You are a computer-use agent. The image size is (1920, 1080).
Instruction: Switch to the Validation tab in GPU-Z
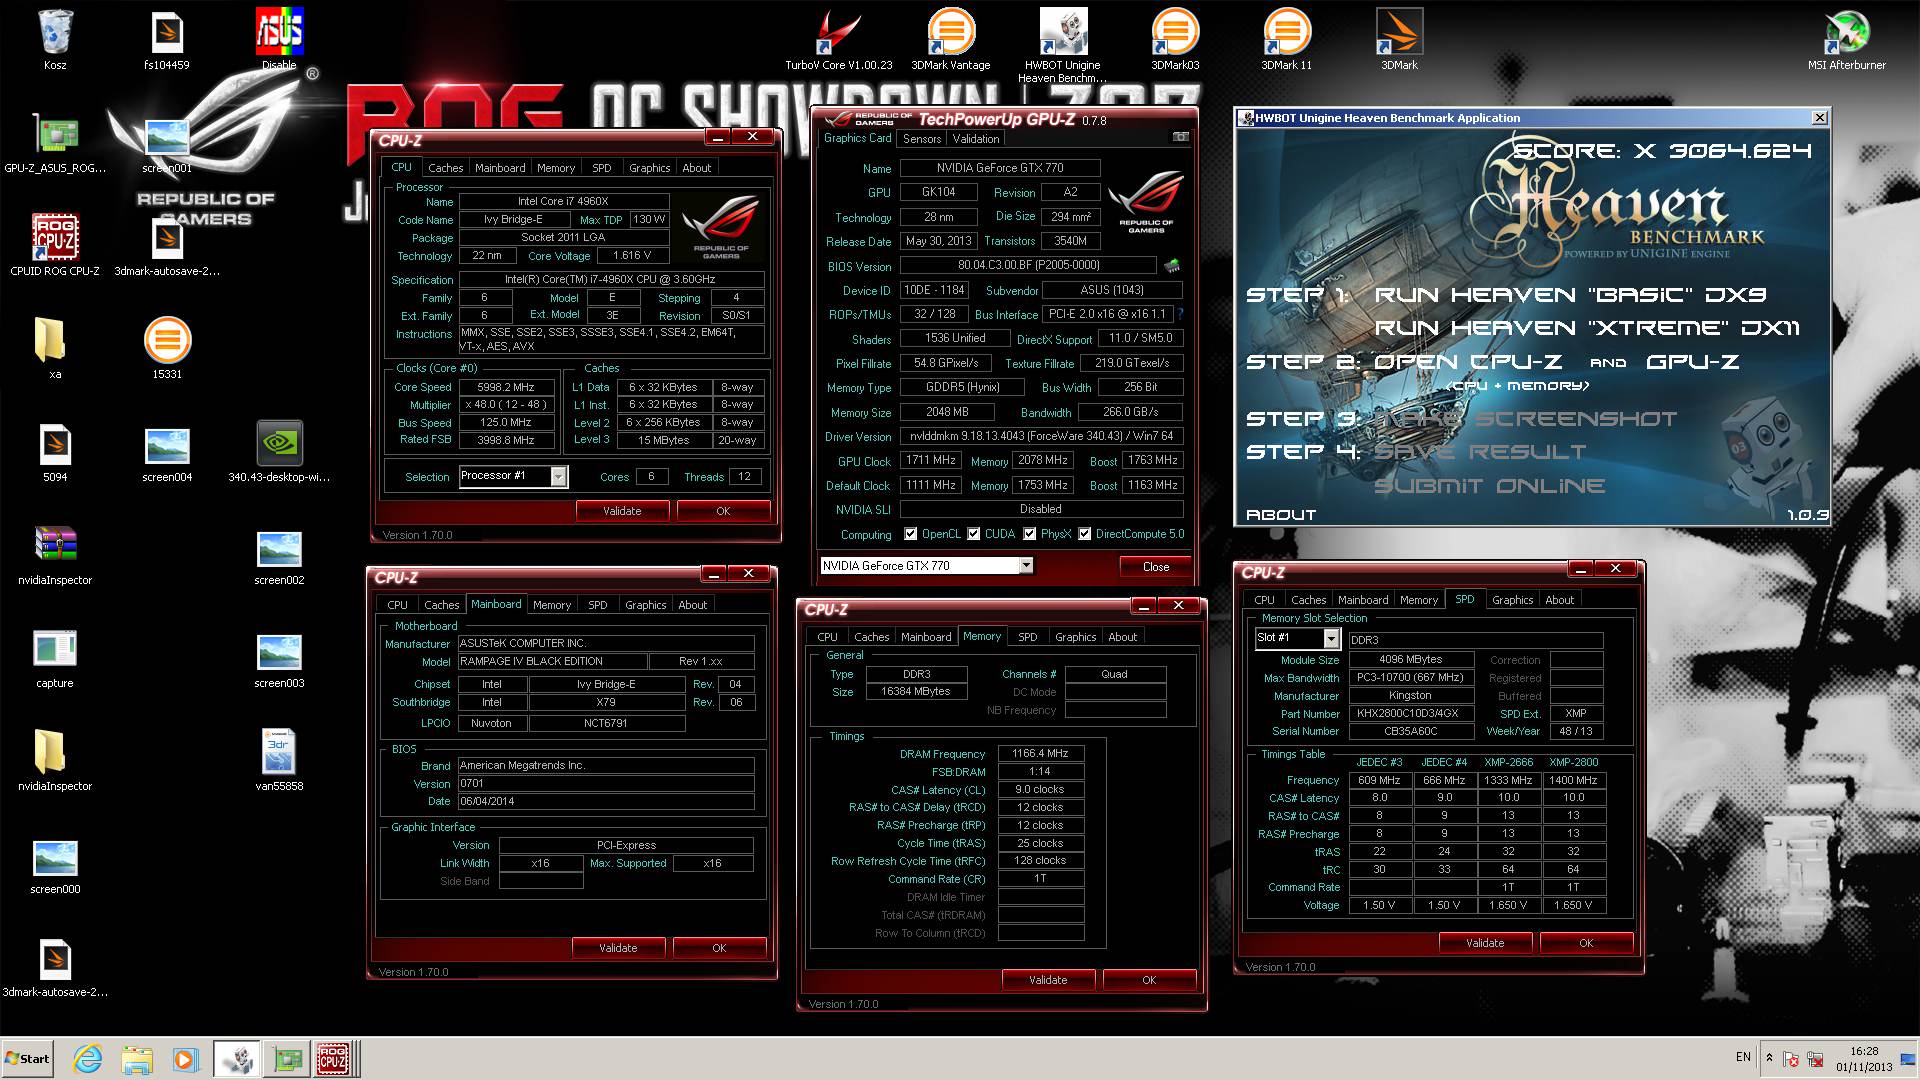pos(976,139)
